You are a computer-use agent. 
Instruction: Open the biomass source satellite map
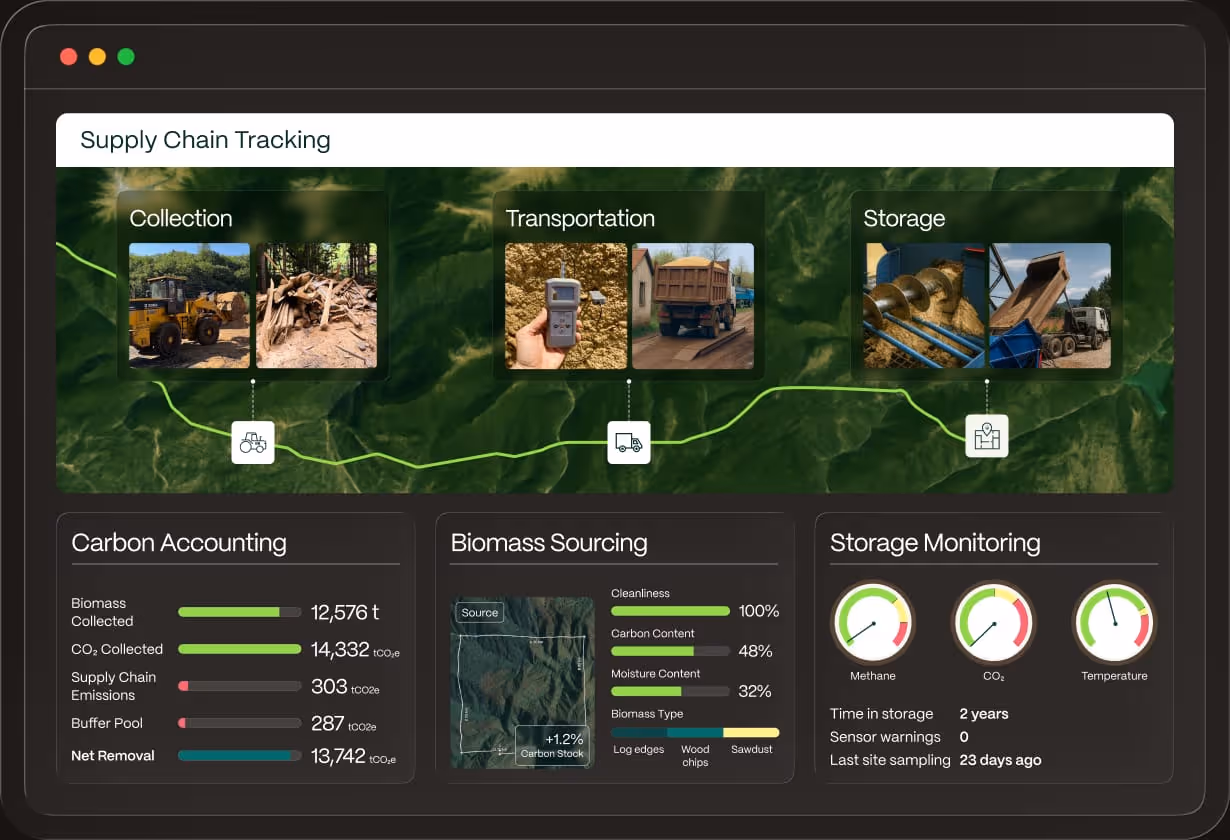pyautogui.click(x=522, y=683)
